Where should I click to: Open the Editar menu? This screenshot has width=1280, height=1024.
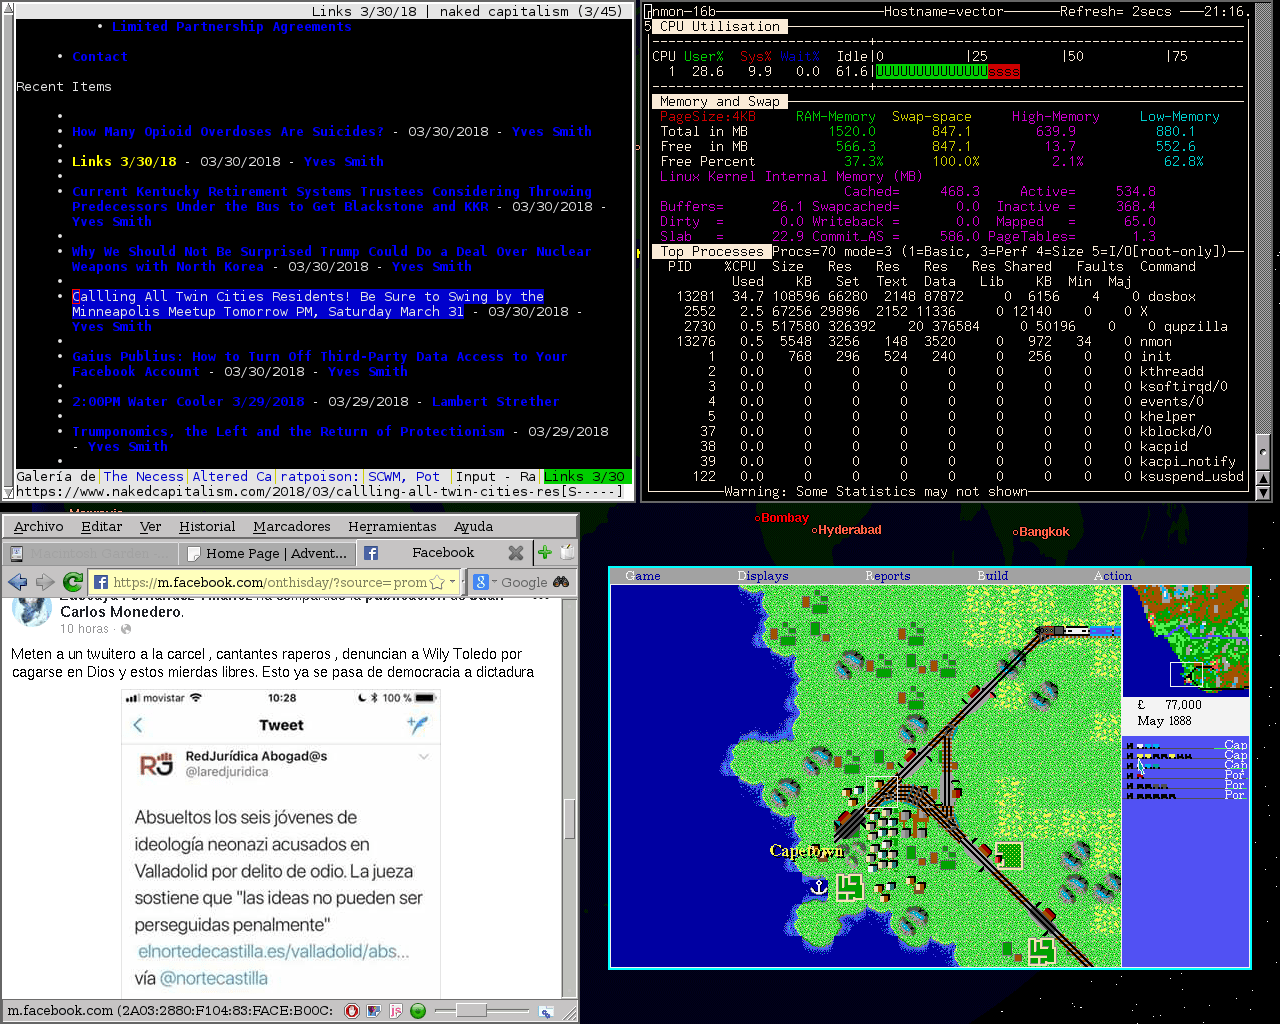click(x=102, y=526)
